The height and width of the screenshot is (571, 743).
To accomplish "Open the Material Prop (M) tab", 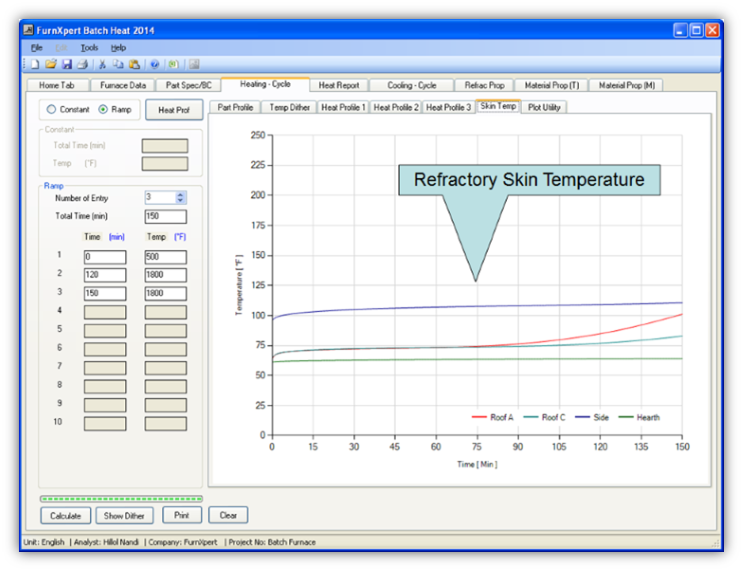I will pos(626,85).
